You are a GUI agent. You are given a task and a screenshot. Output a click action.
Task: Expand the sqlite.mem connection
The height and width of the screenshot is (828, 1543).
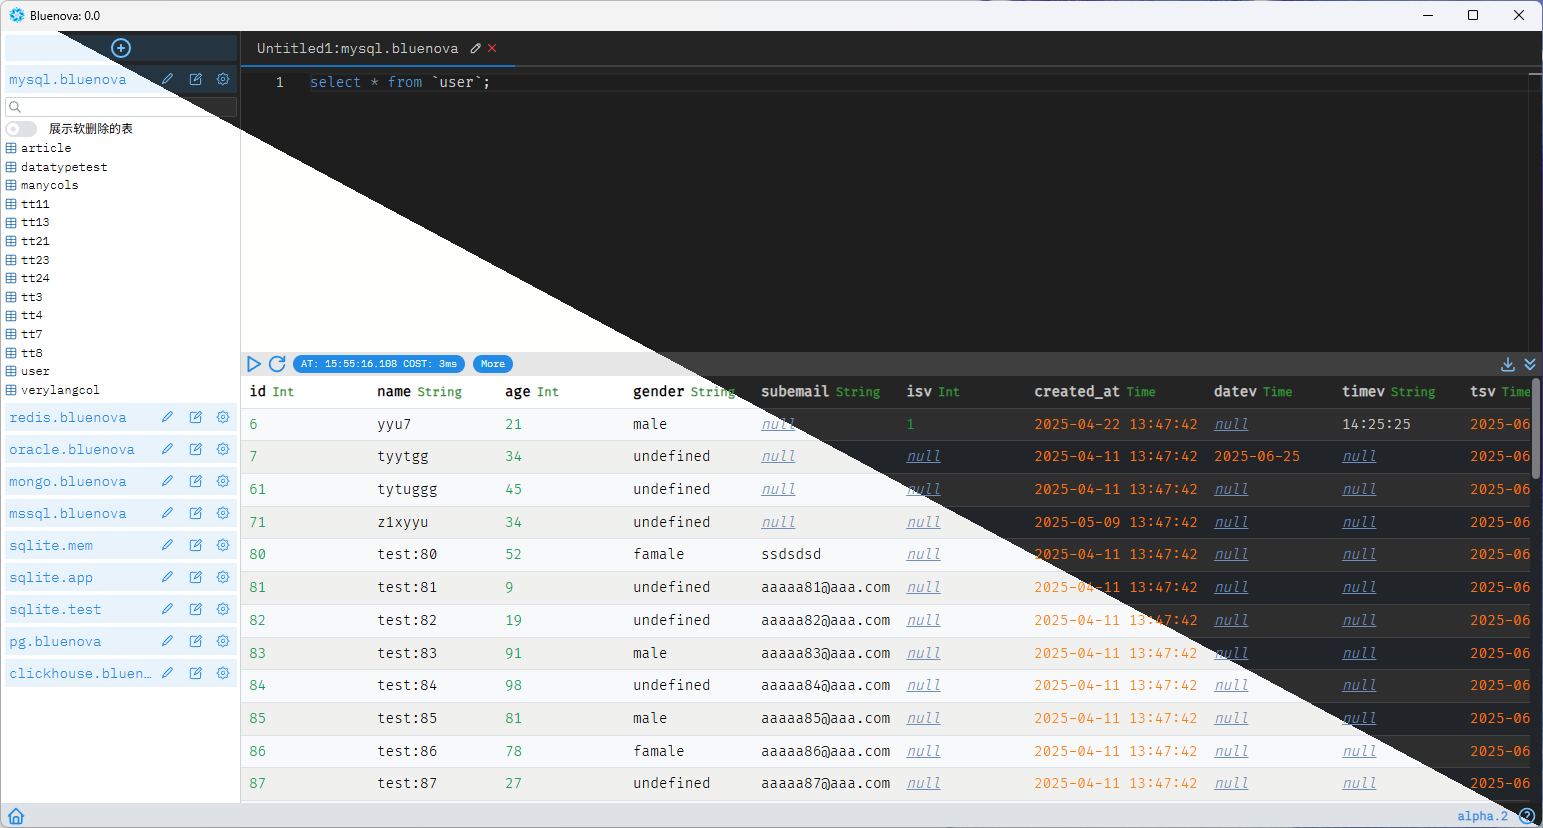coord(51,545)
